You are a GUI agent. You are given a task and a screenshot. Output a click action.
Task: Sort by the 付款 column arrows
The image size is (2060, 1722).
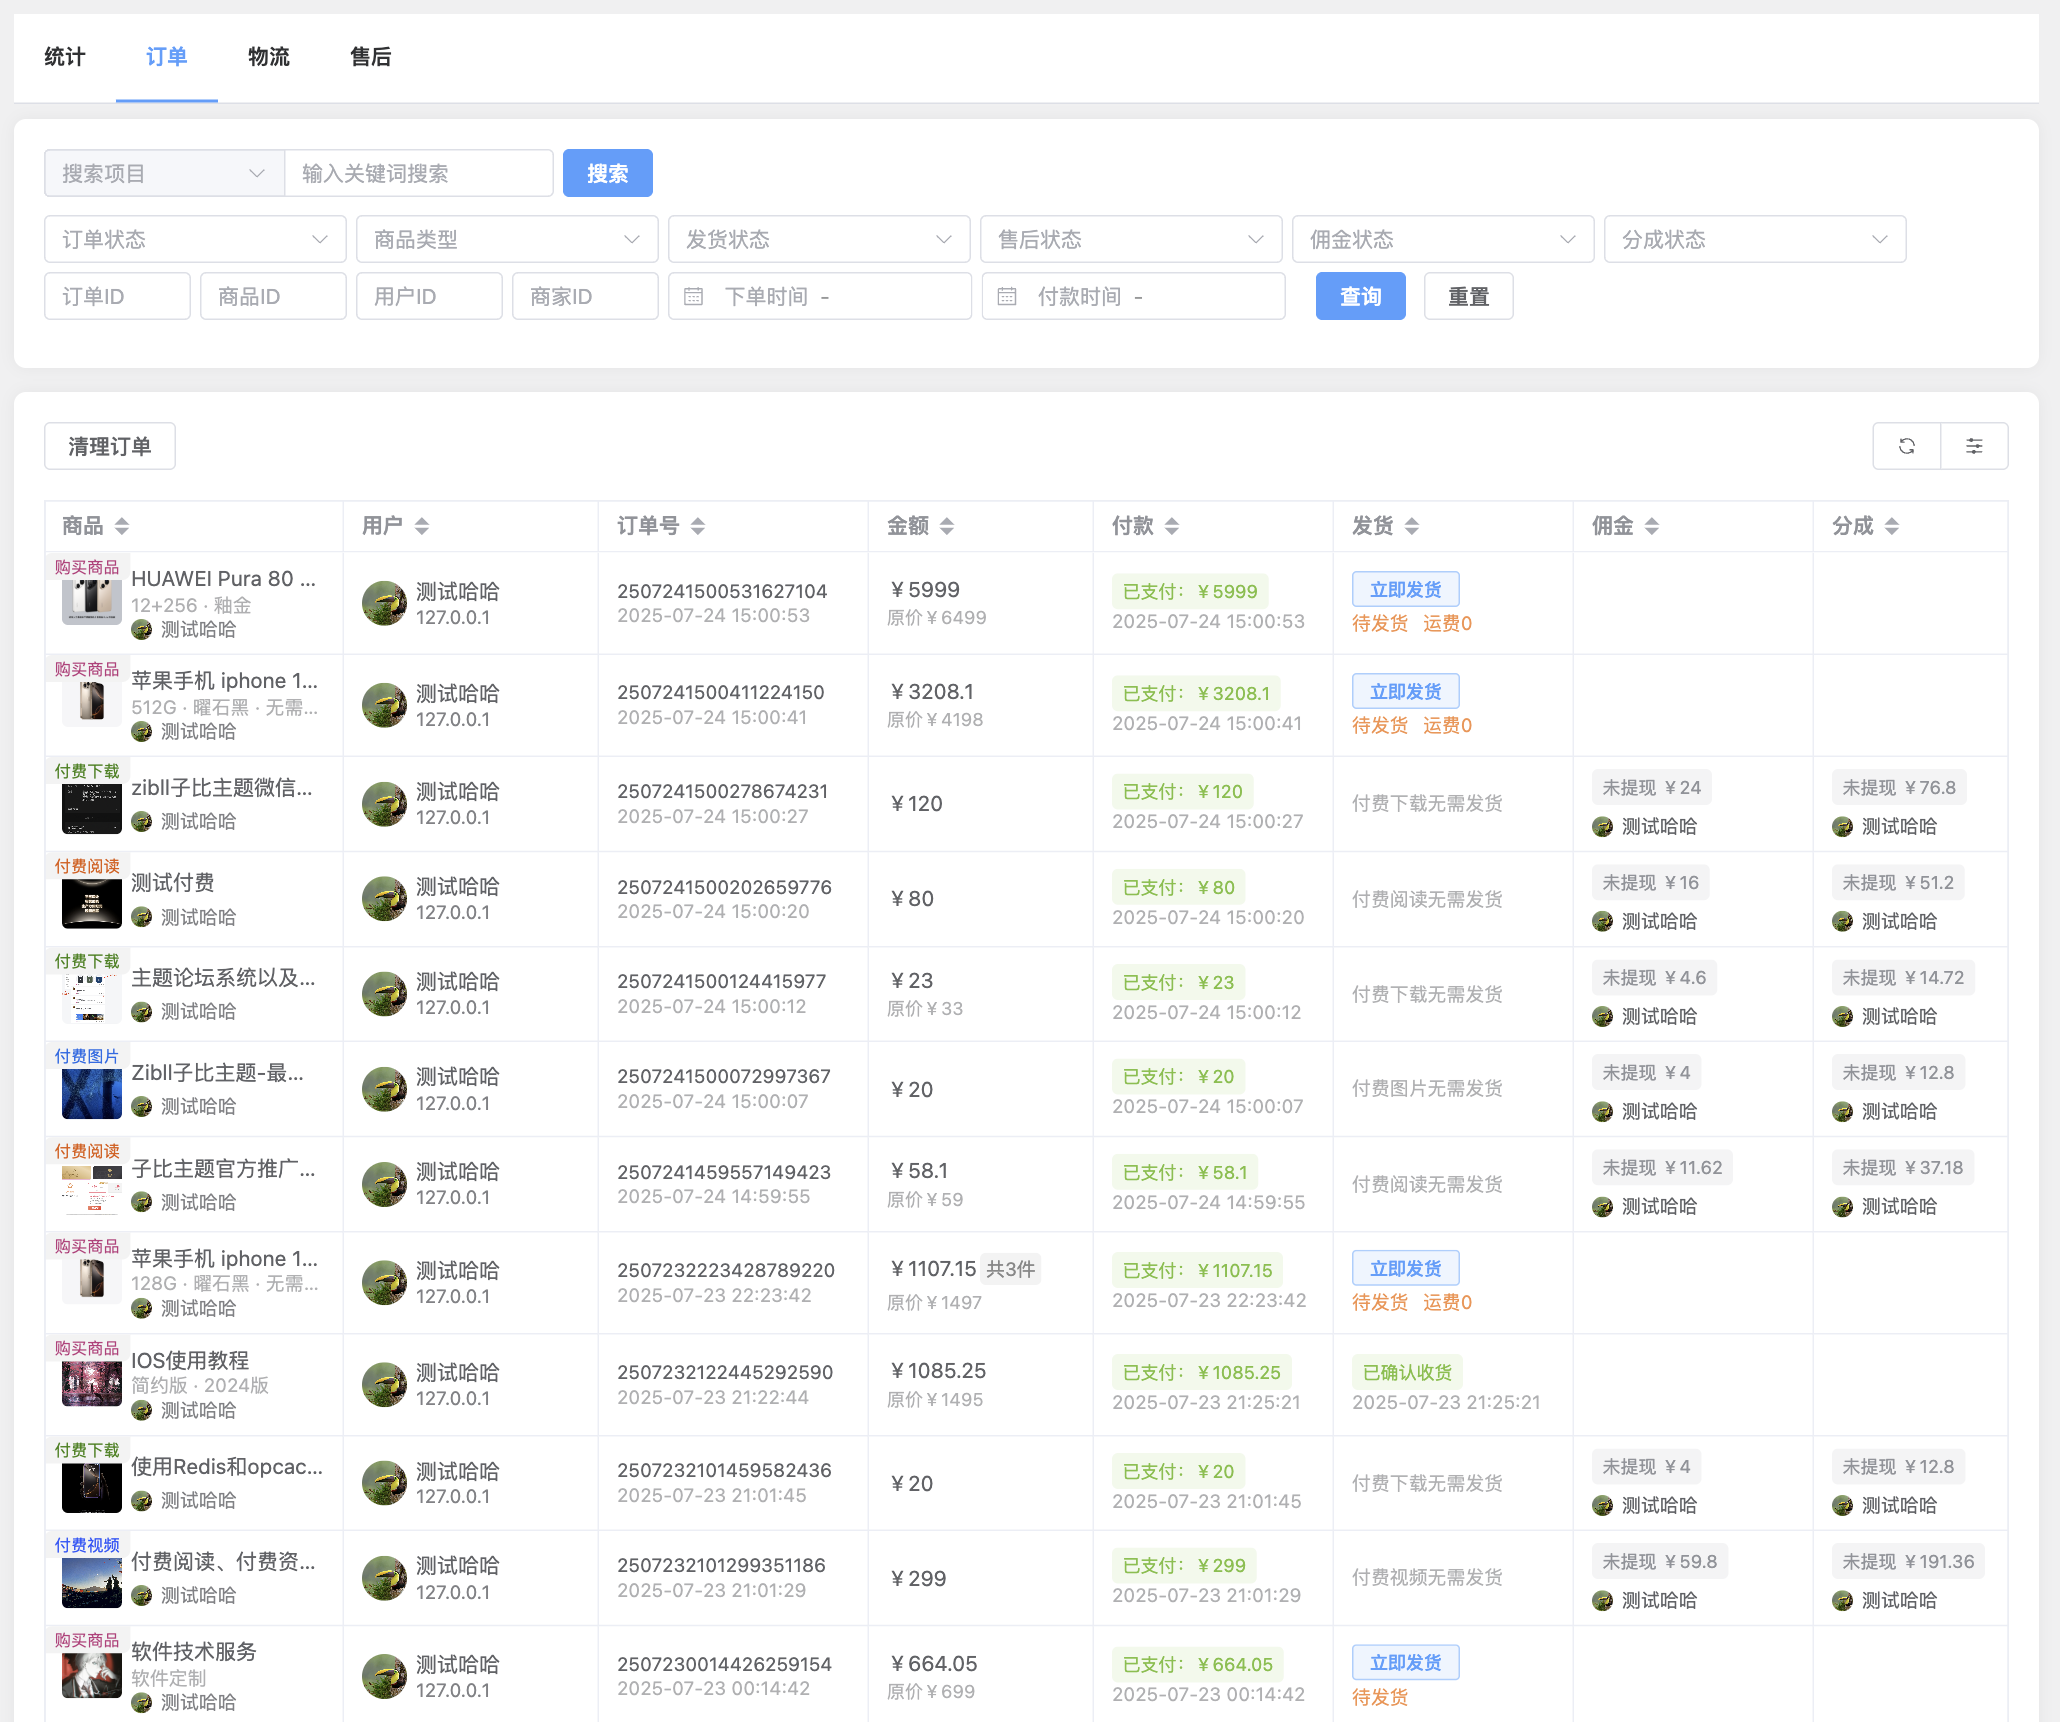[1171, 526]
